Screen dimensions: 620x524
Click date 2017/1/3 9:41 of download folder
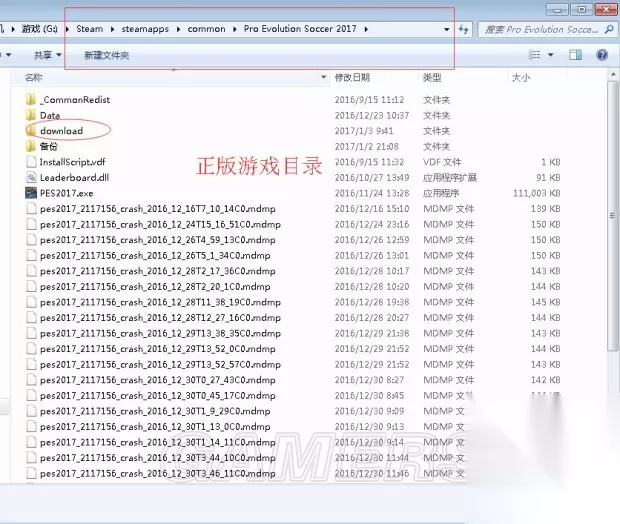point(364,131)
